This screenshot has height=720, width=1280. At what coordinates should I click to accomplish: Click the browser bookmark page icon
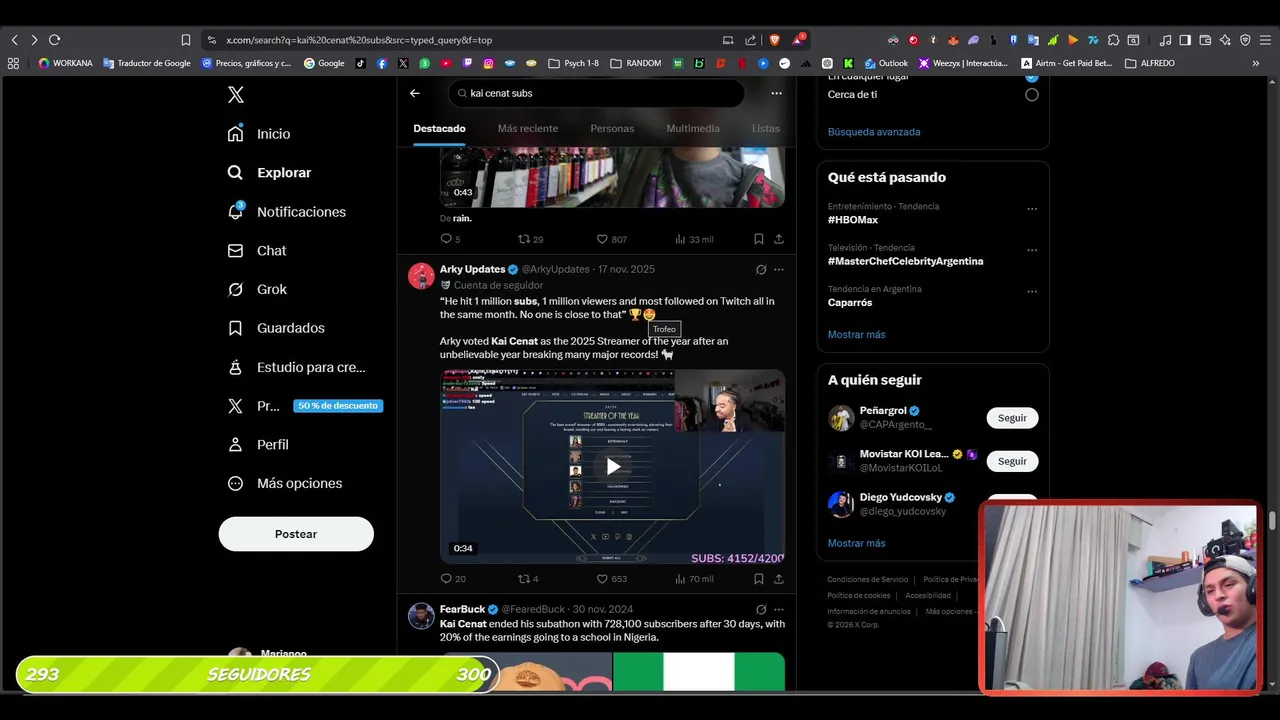[x=186, y=40]
